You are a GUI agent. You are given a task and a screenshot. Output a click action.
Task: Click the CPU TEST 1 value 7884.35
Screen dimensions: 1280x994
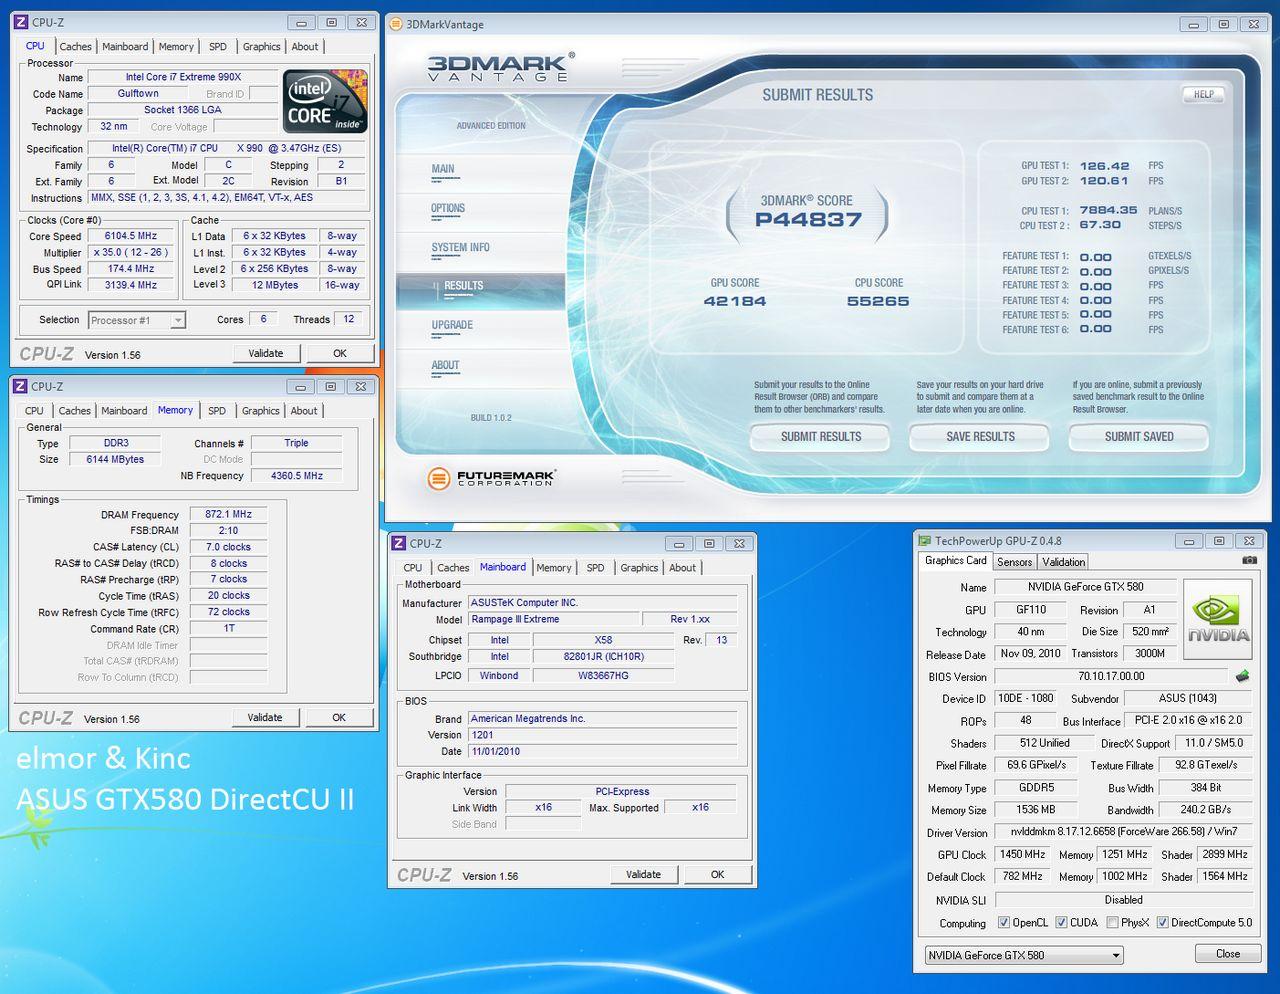1108,211
